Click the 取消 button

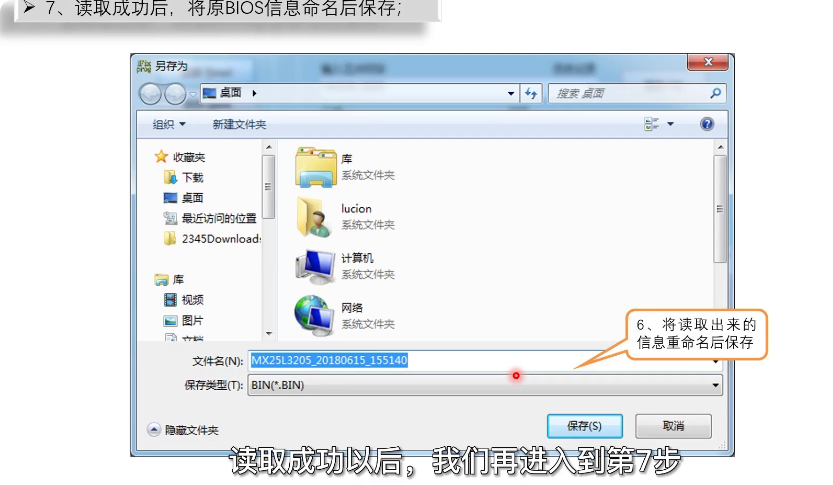673,426
